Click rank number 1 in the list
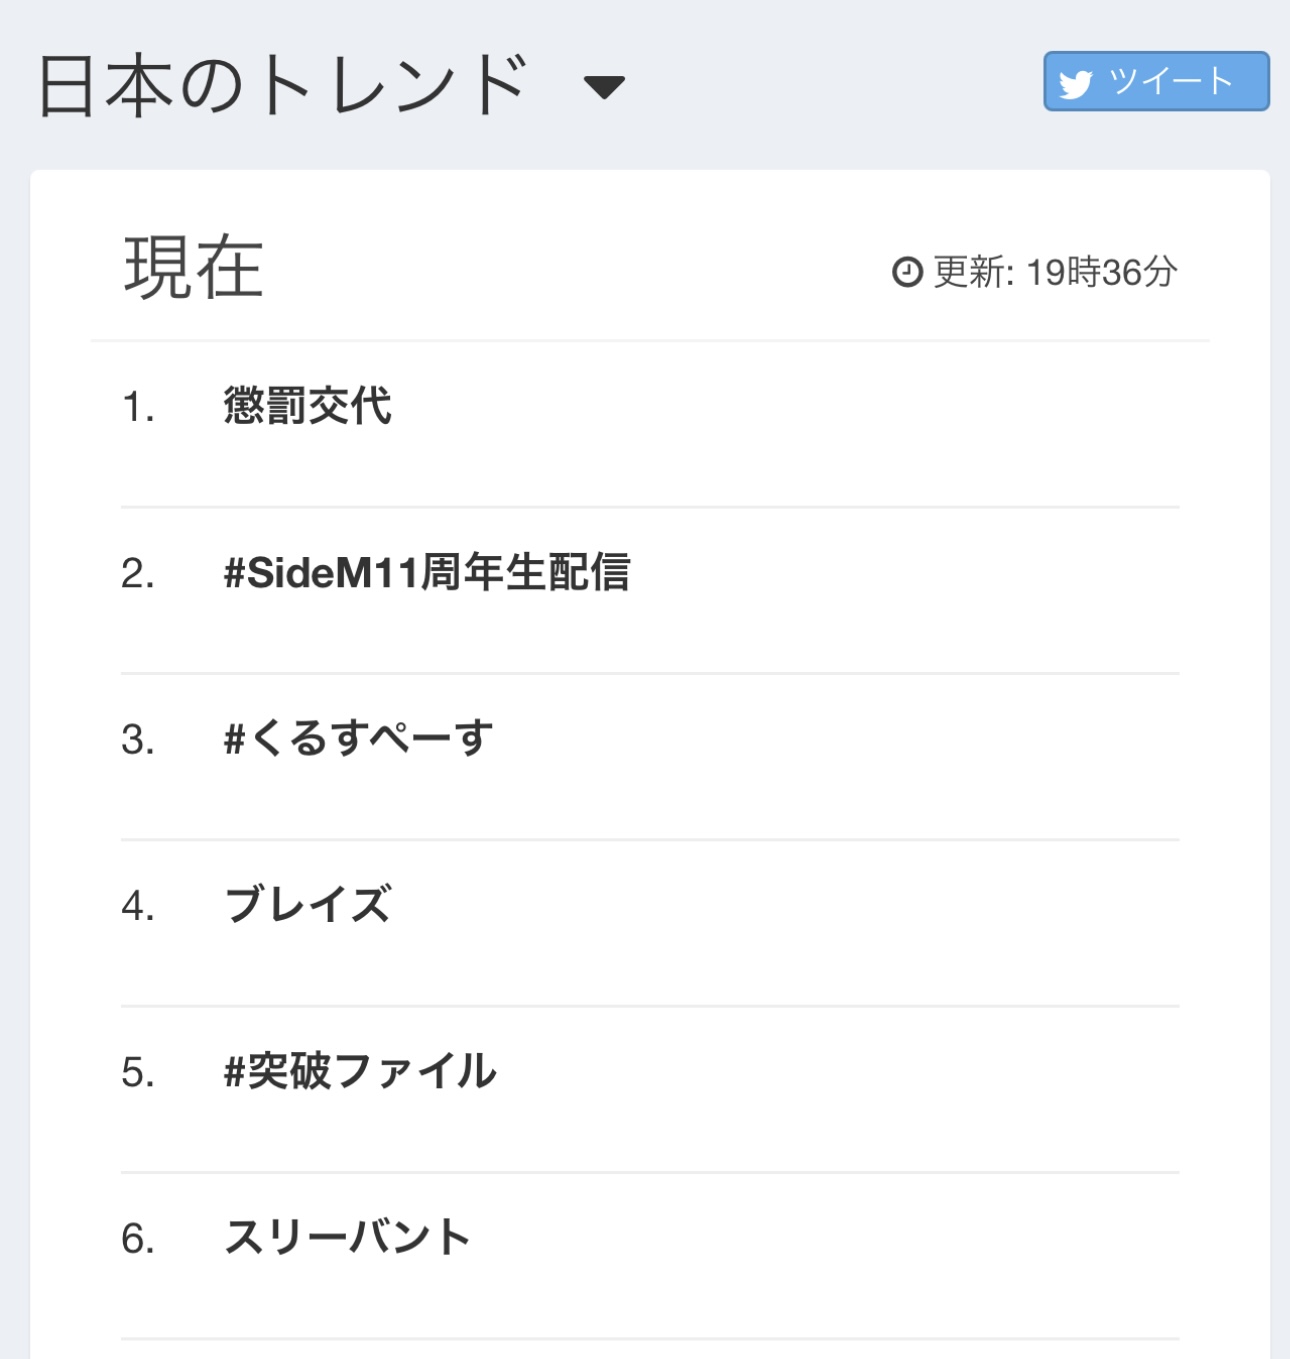1290x1359 pixels. (138, 407)
